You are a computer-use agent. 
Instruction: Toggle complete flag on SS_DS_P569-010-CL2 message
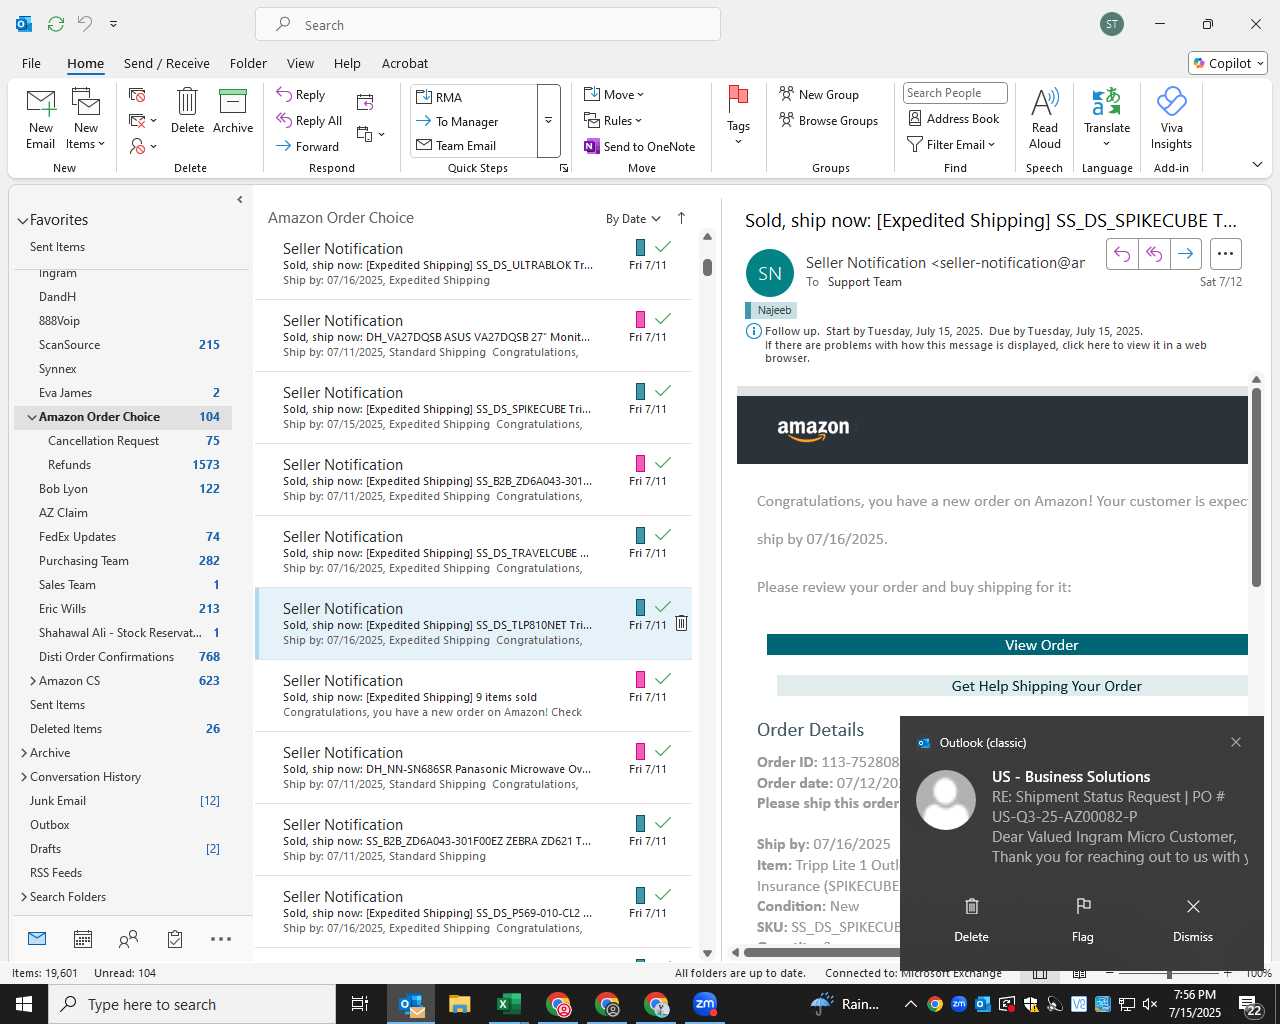click(x=663, y=894)
